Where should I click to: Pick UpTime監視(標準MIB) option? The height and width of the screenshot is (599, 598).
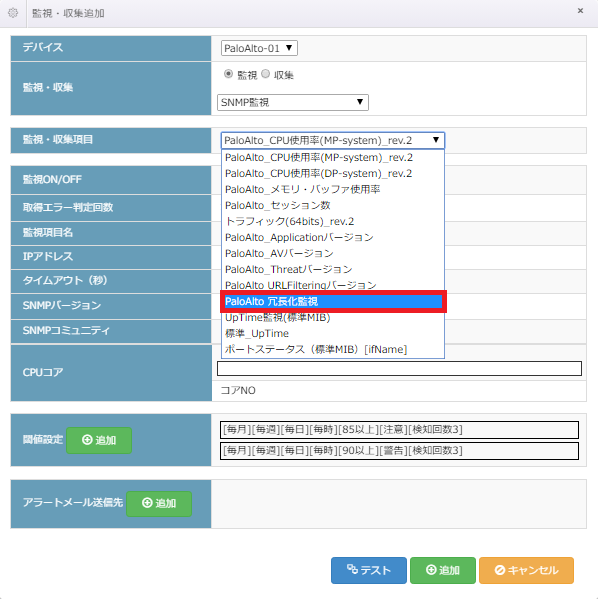point(333,317)
